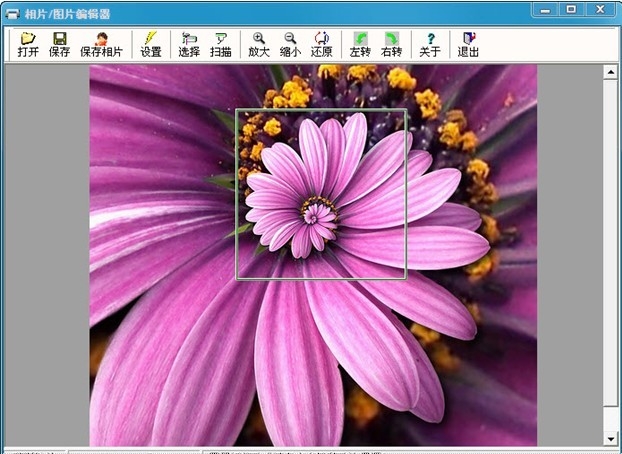Click the 保存相片 save photo icon
Viewport: 622px width, 454px height.
pyautogui.click(x=101, y=44)
